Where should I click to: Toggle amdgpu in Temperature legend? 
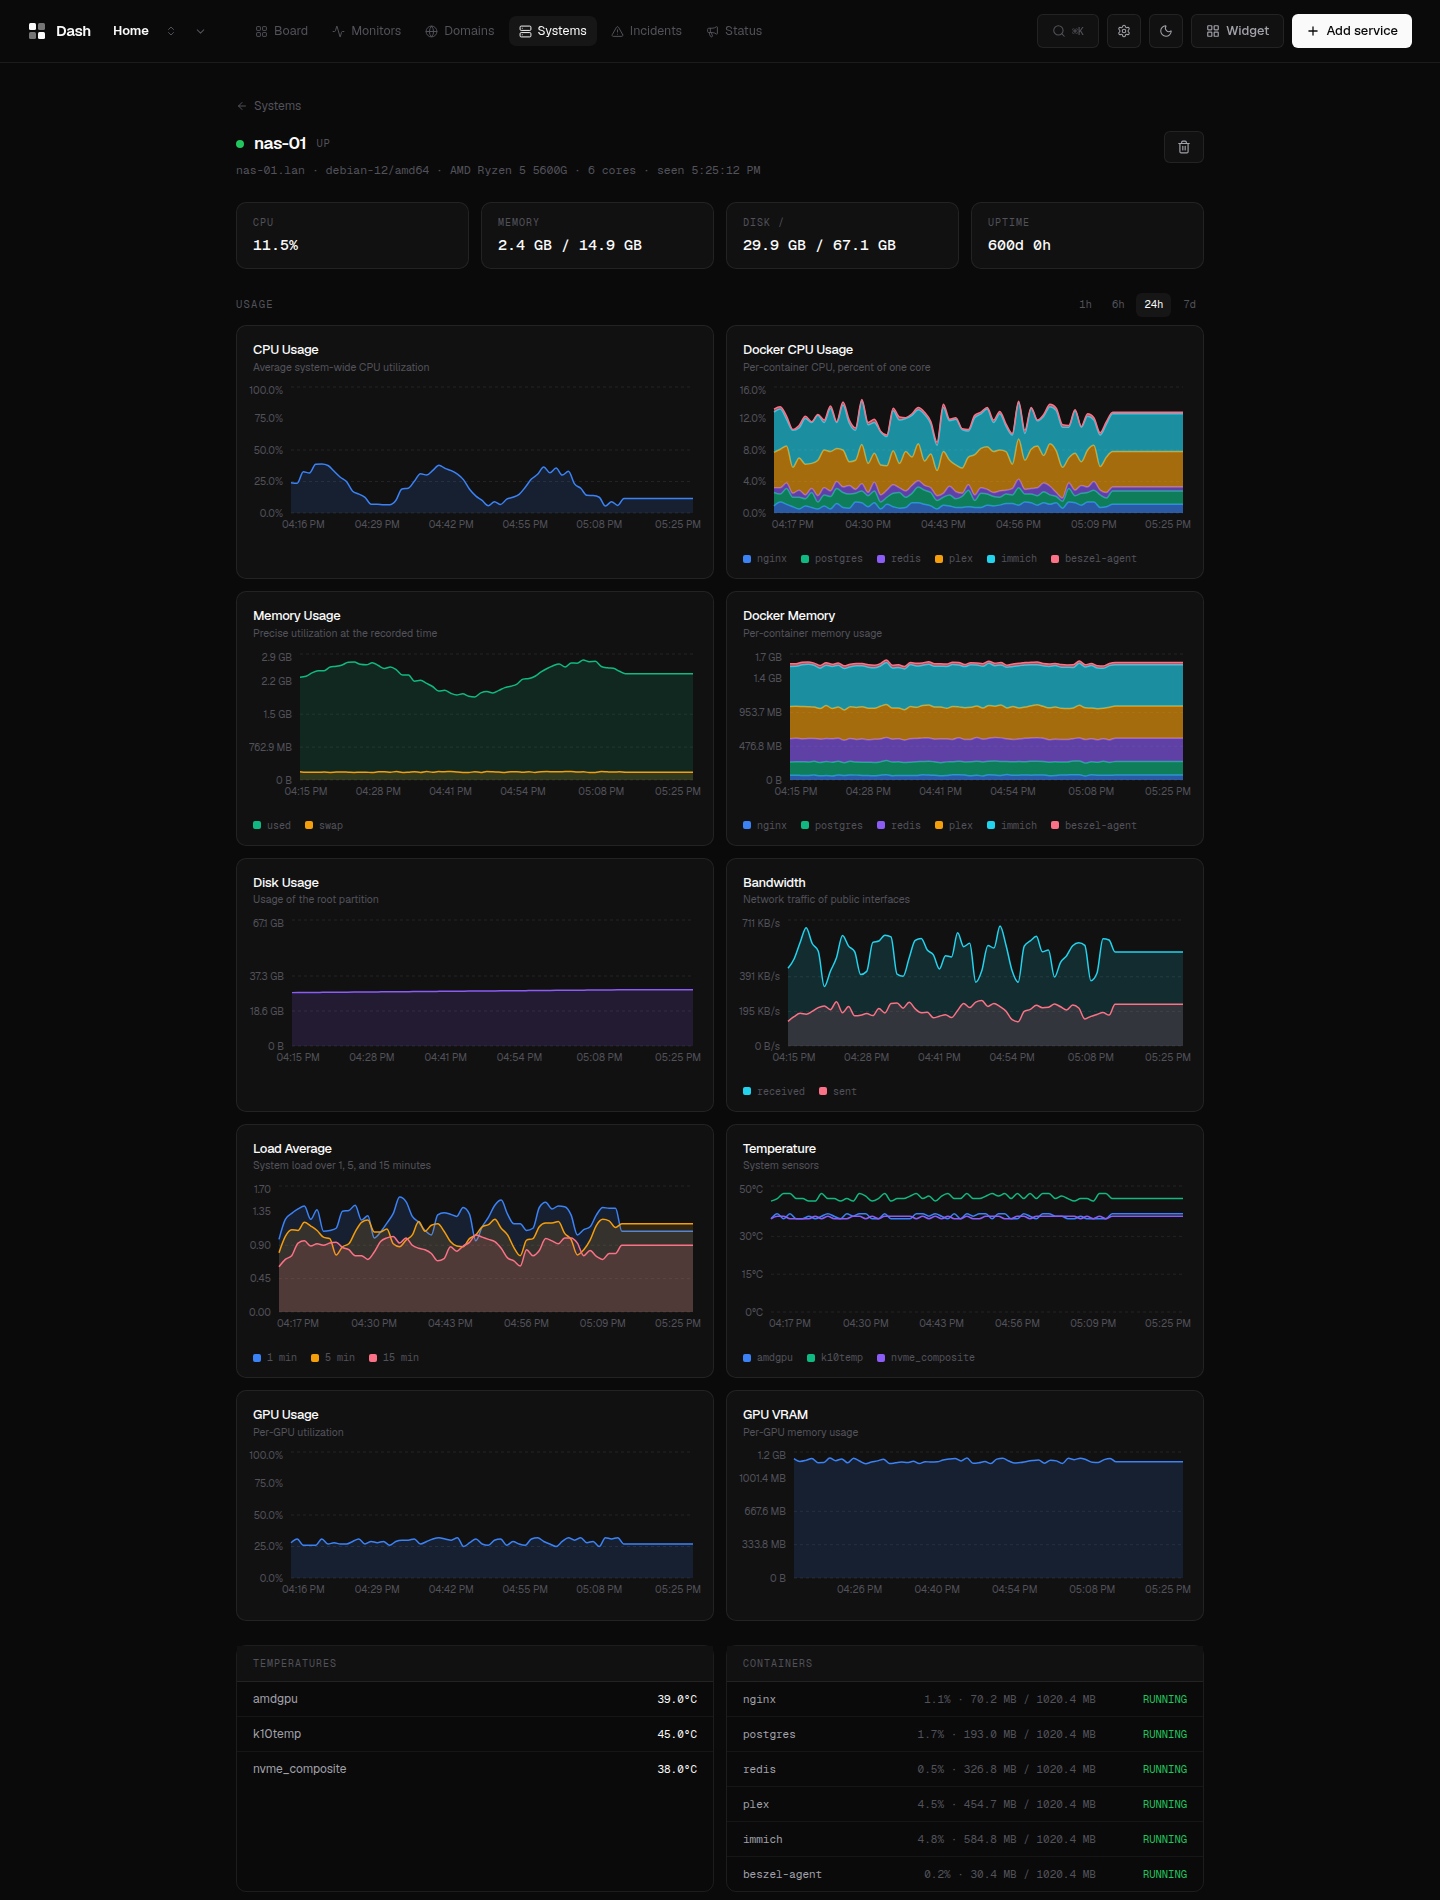coord(768,1358)
